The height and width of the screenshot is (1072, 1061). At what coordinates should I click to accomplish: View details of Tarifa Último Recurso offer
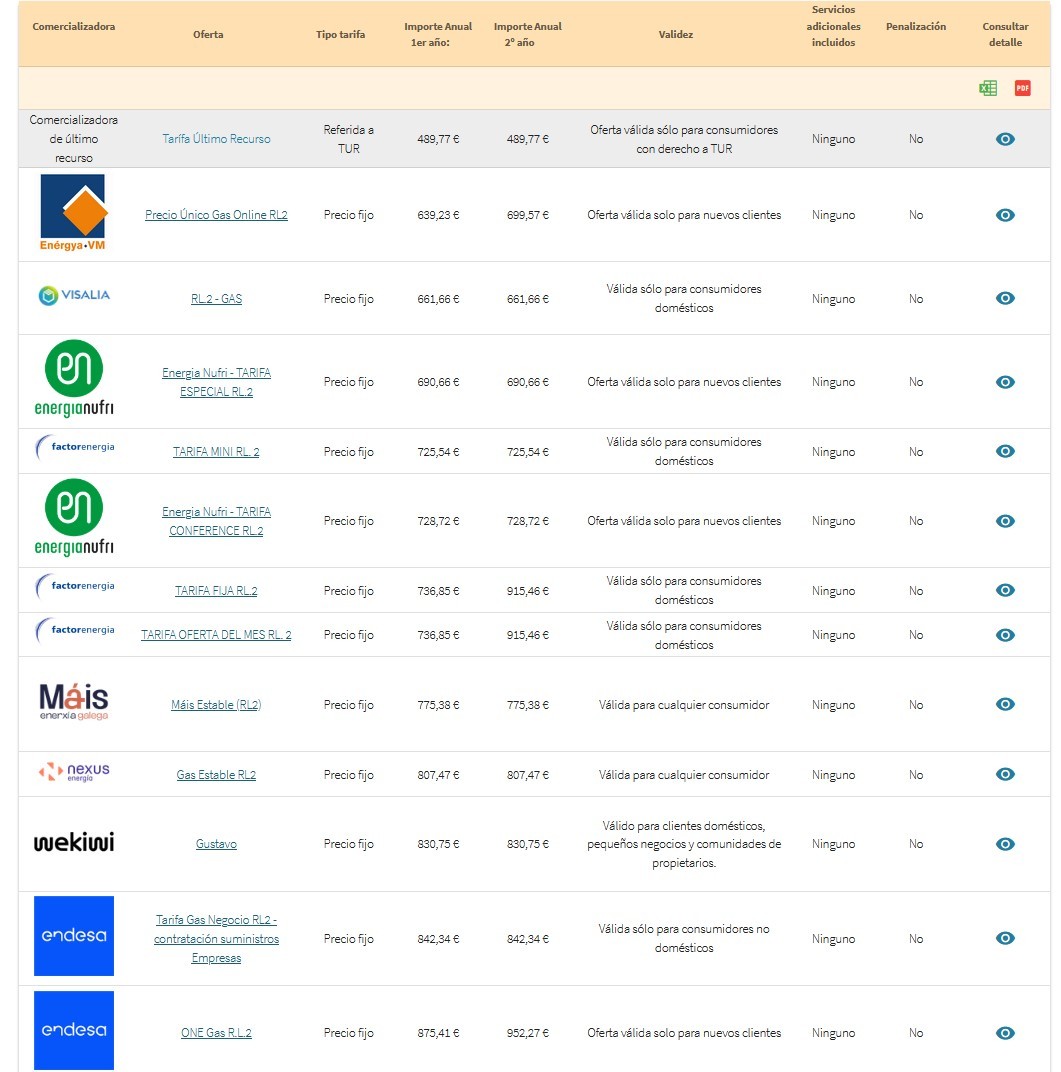point(1005,139)
